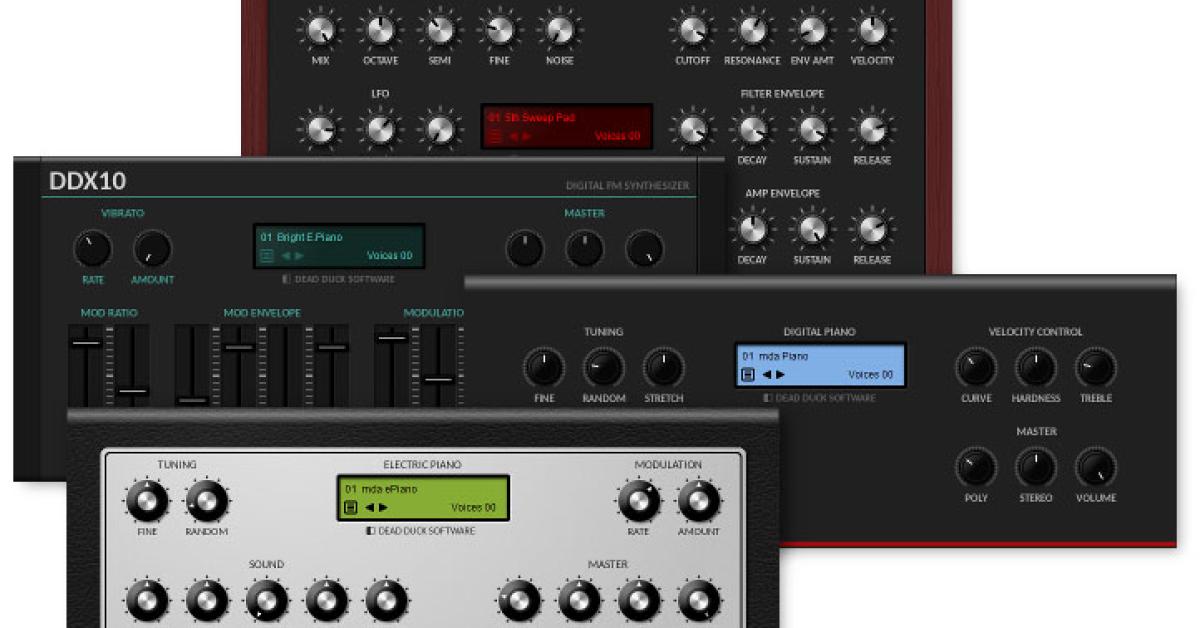The width and height of the screenshot is (1200, 628).
Task: Click the MIX knob on the red synth
Action: point(319,30)
